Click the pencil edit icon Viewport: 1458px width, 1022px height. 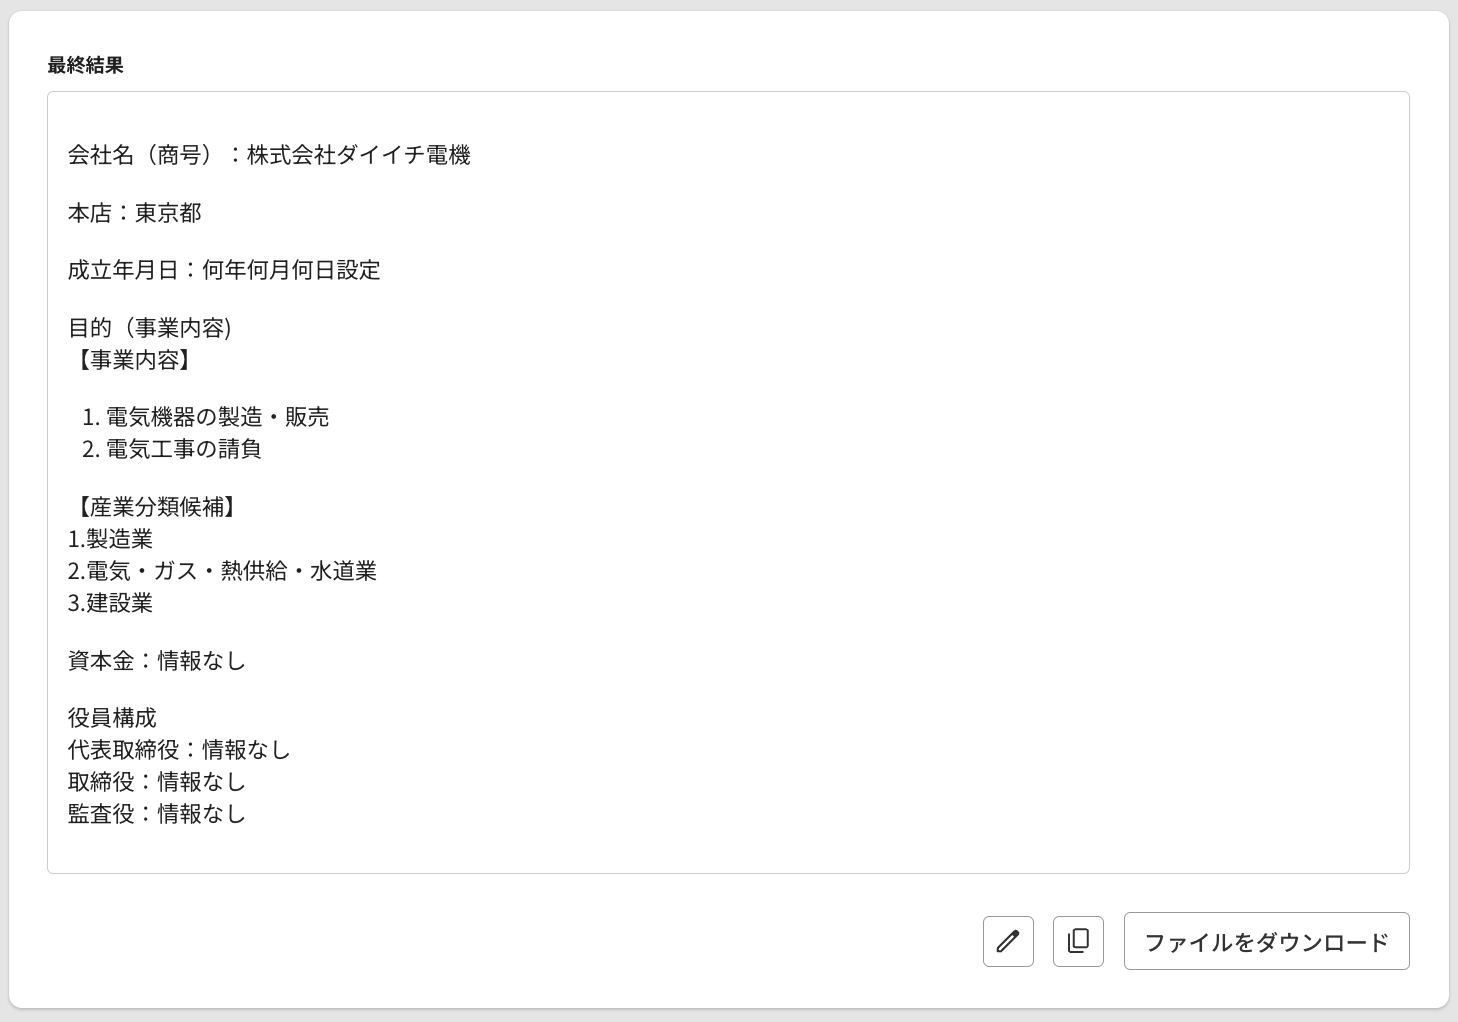point(1008,941)
